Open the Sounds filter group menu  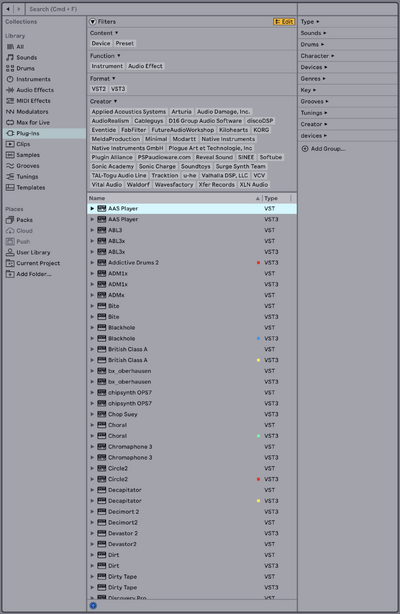pos(313,33)
